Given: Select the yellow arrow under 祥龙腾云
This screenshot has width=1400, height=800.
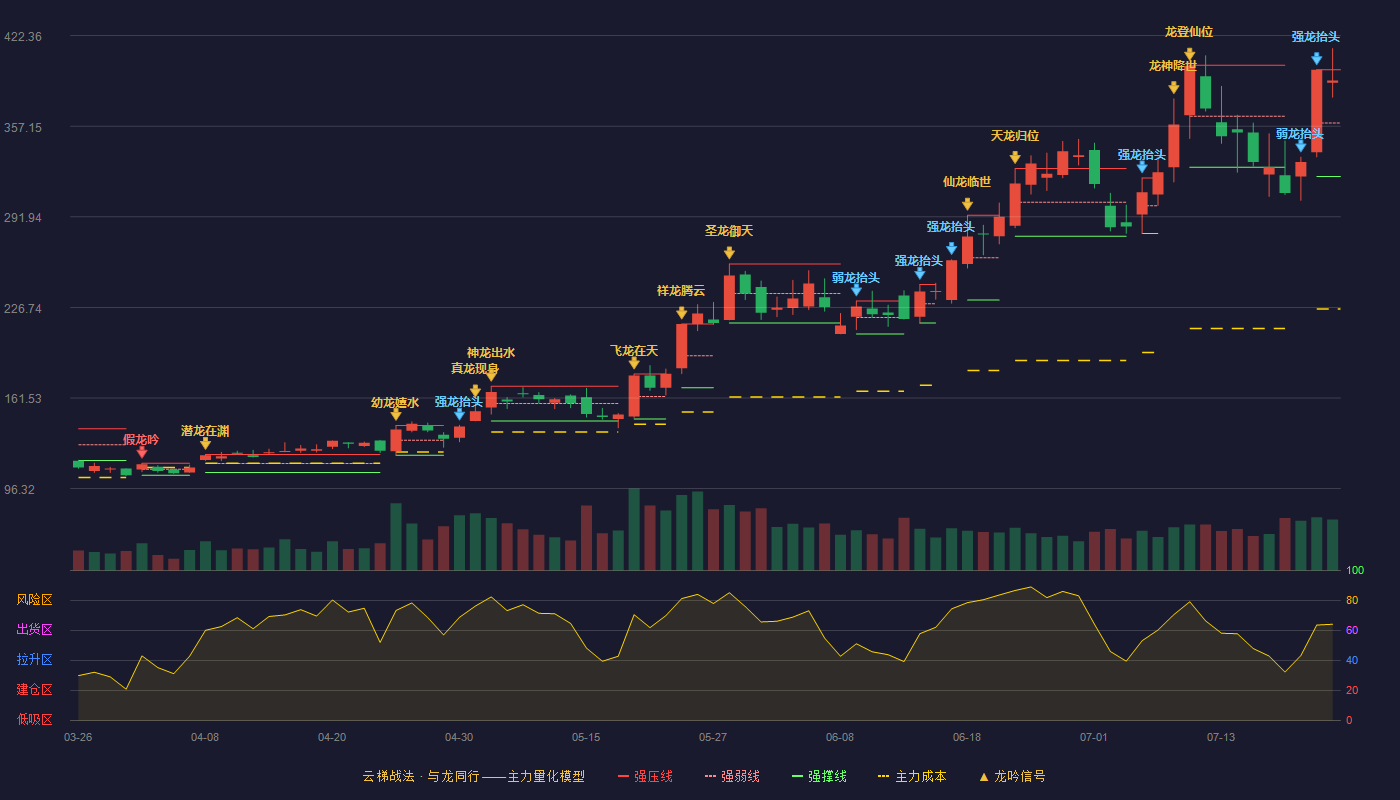Looking at the screenshot, I should [x=682, y=313].
